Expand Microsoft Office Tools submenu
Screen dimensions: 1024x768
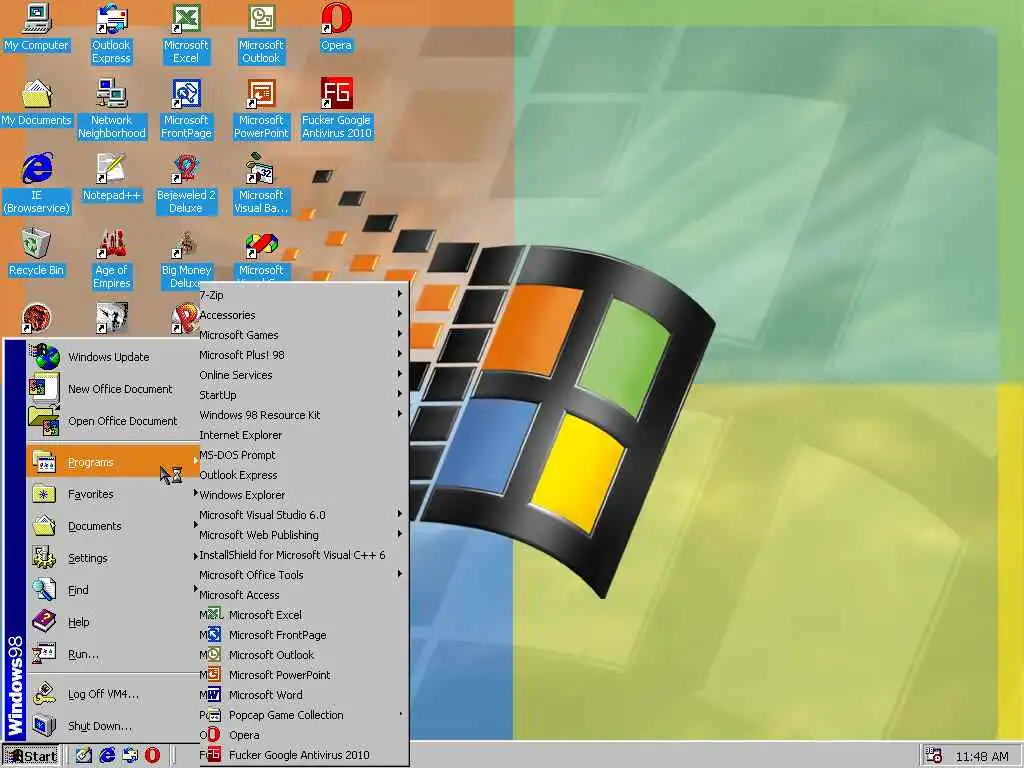303,575
